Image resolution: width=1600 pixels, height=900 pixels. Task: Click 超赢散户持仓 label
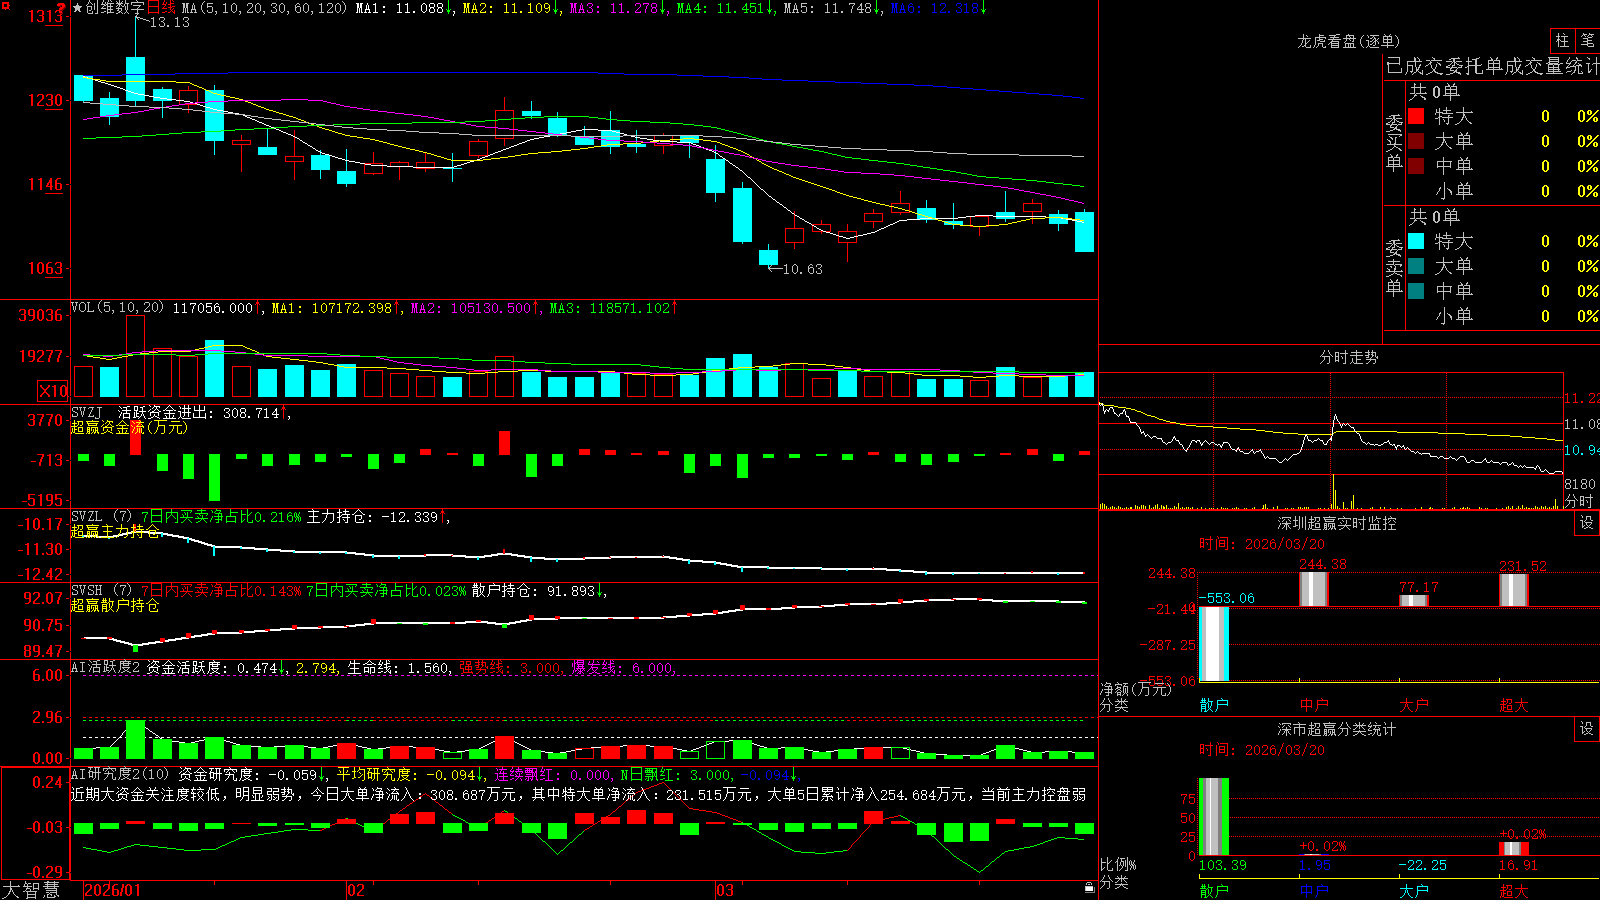click(115, 605)
